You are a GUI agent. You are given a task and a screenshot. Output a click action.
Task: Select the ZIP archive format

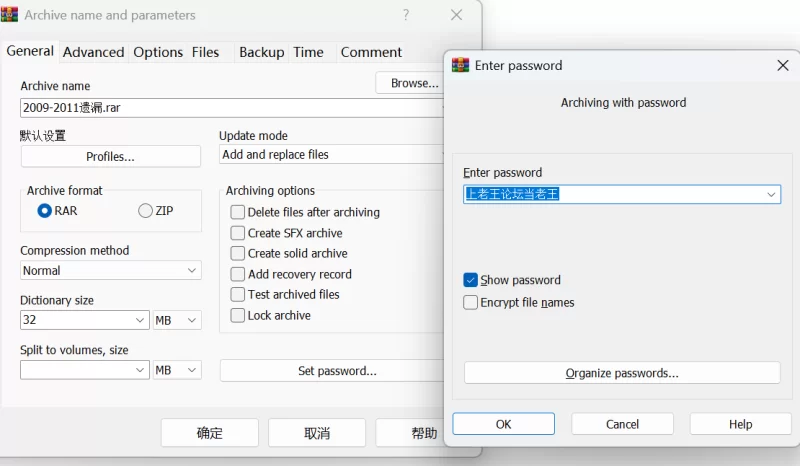coord(146,211)
